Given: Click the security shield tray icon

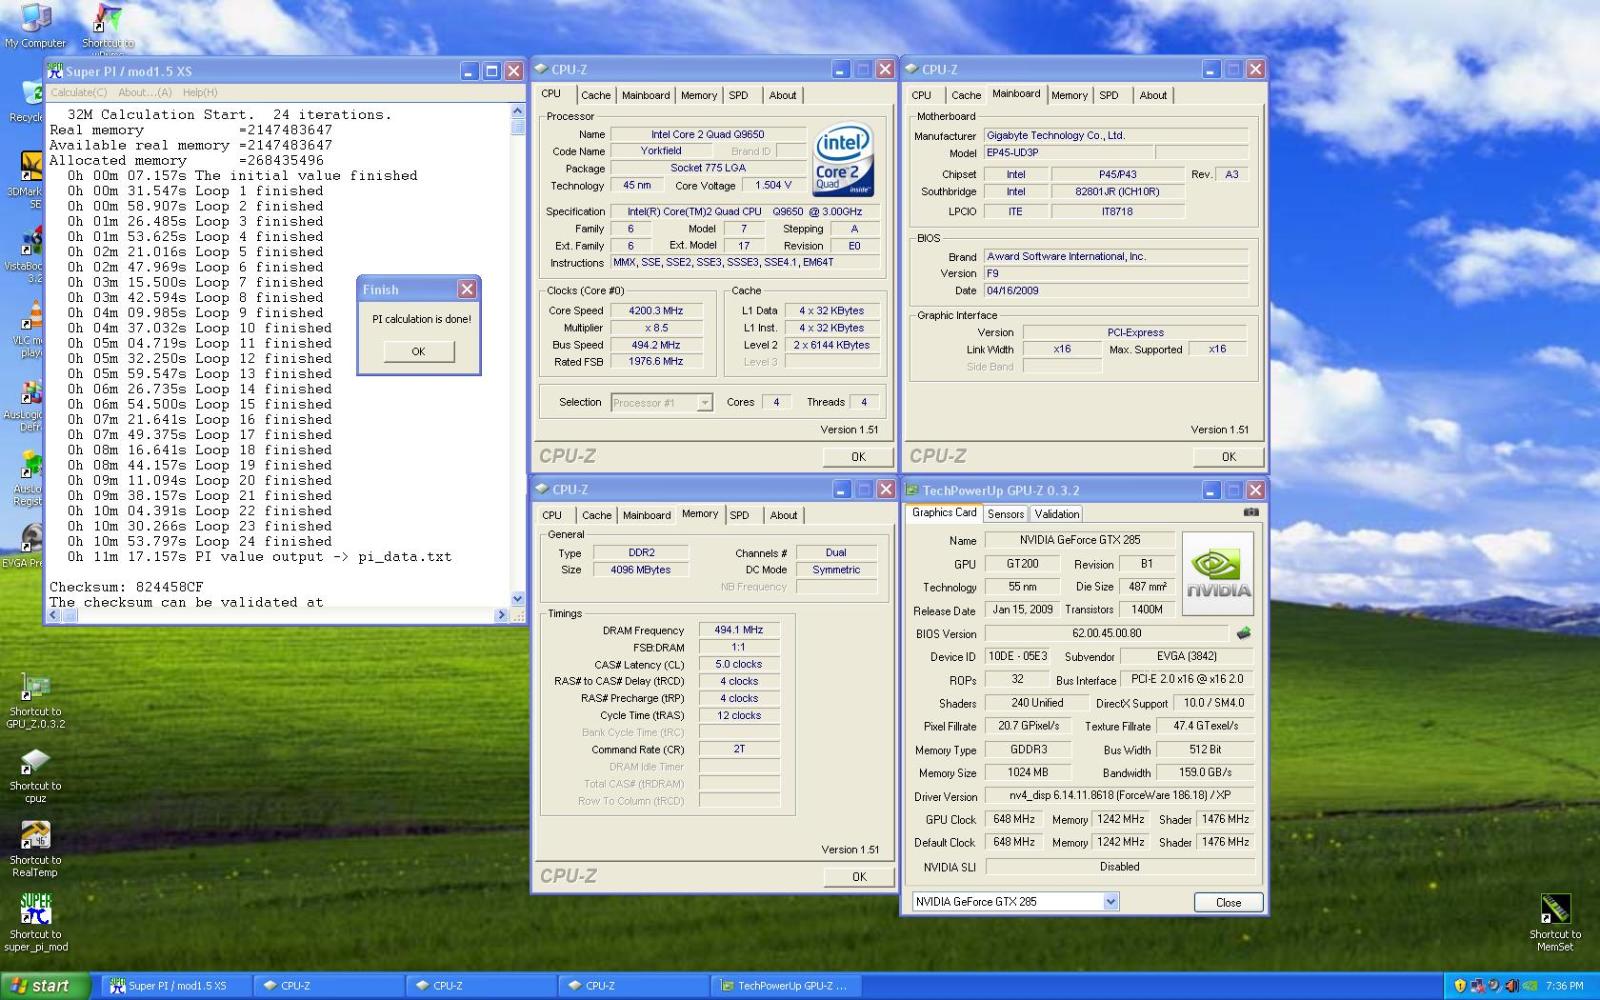Looking at the screenshot, I should [x=1460, y=986].
